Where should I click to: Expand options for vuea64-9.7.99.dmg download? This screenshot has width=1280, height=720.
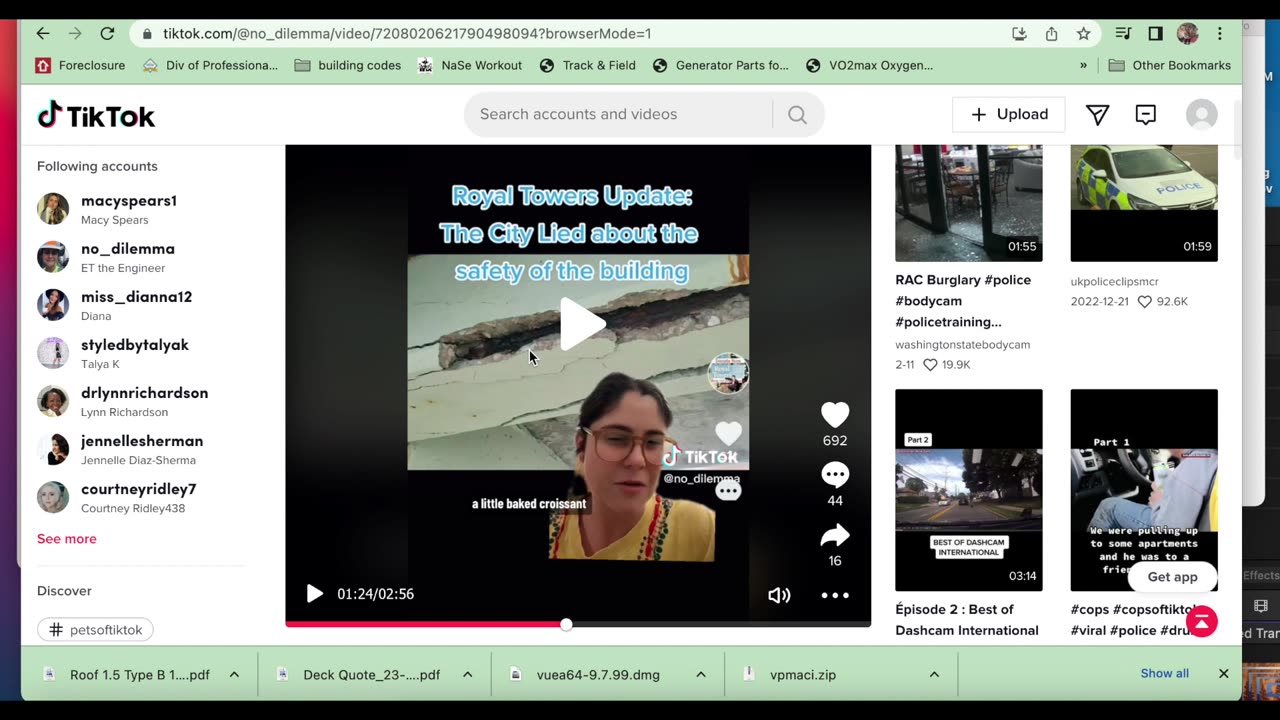pyautogui.click(x=701, y=675)
